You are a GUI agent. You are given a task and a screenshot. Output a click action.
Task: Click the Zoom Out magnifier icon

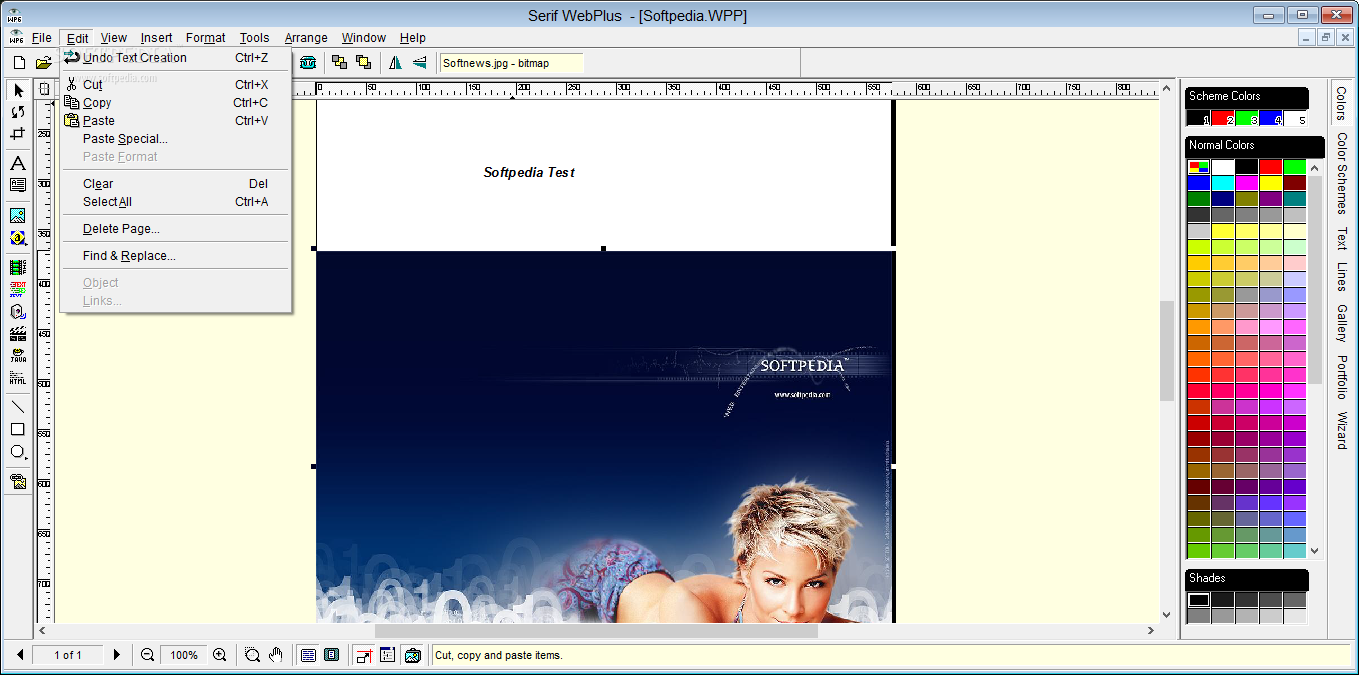(147, 655)
